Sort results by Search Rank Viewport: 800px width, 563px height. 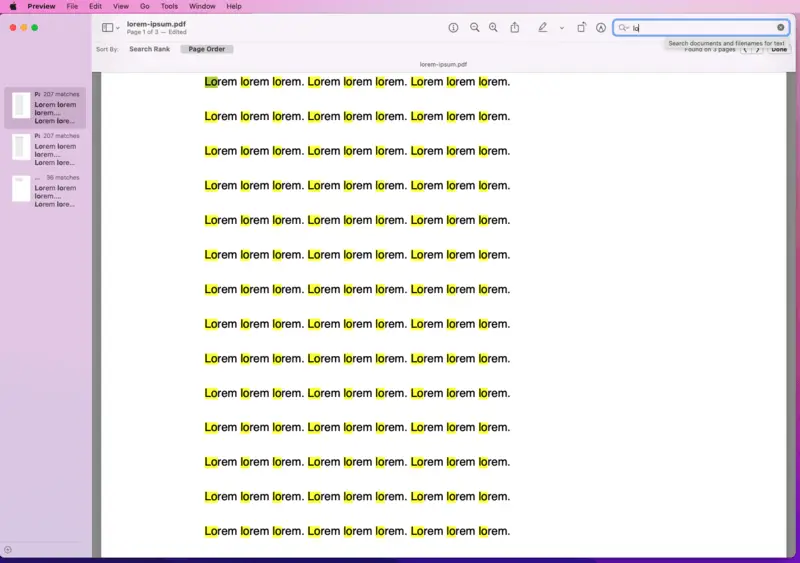149,49
